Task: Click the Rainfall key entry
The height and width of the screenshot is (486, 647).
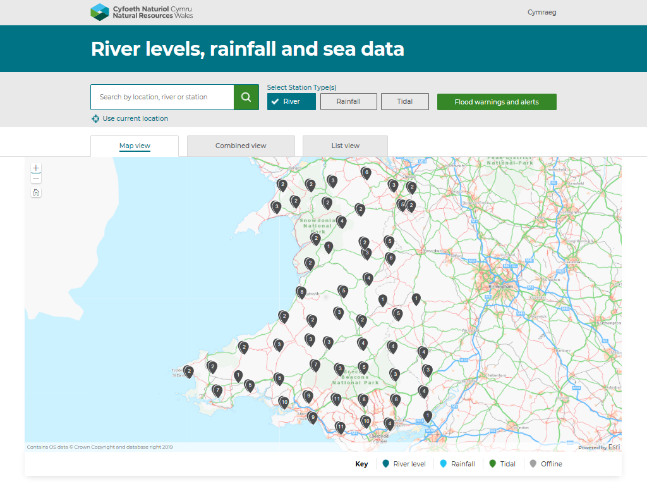Action: point(458,464)
